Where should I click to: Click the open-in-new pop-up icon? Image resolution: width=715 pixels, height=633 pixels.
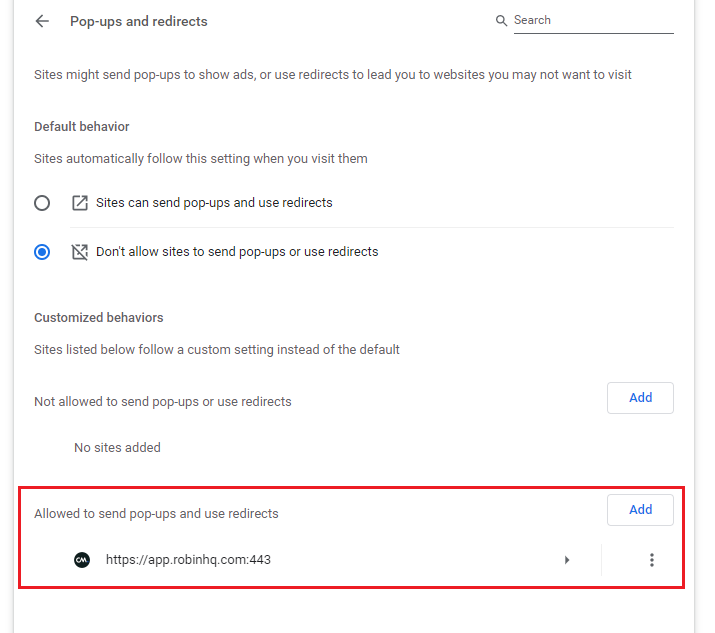coord(80,203)
